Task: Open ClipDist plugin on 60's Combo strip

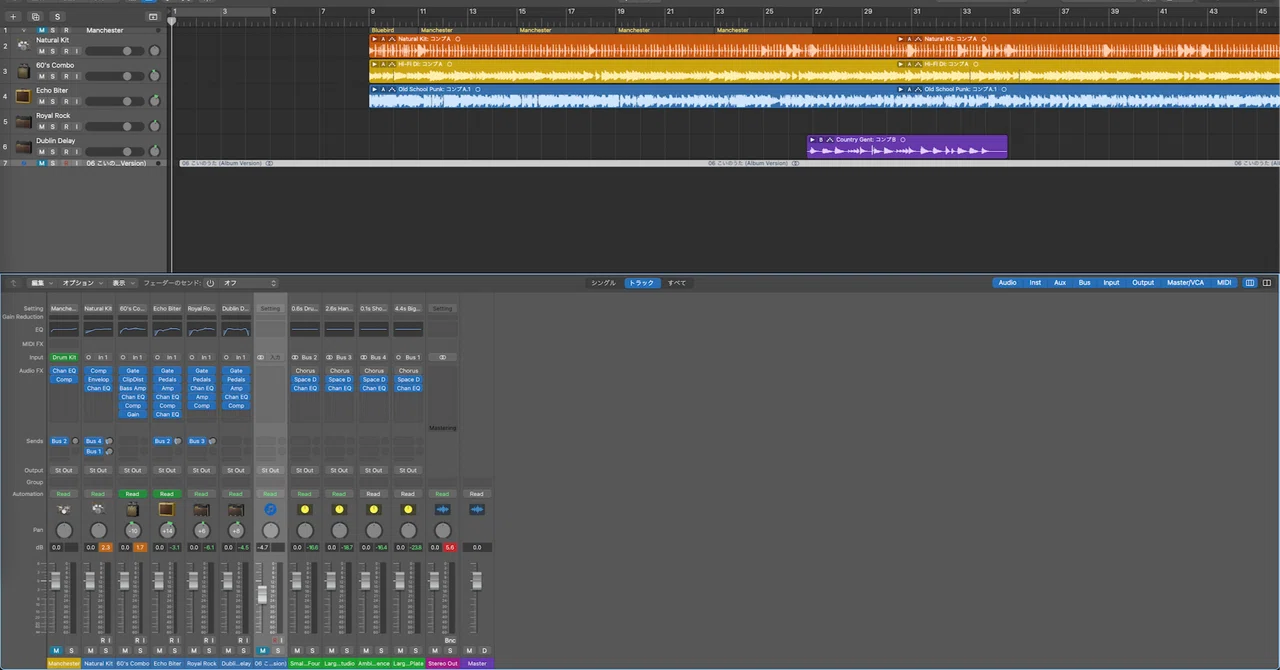Action: click(x=133, y=380)
